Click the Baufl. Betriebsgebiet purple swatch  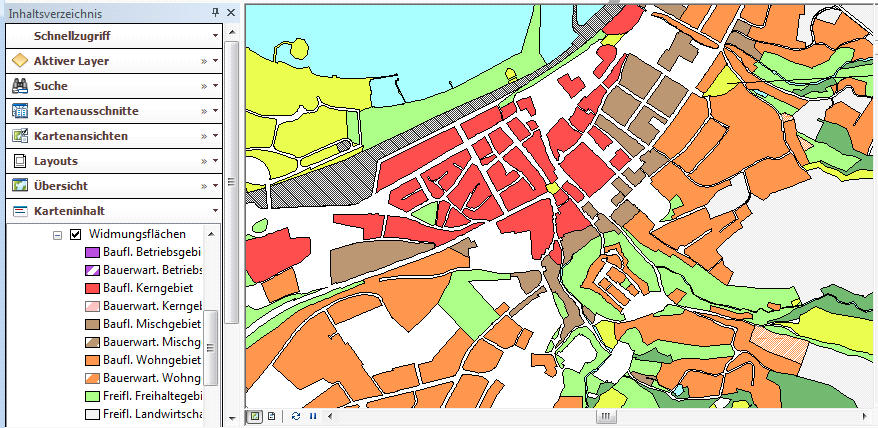[91, 252]
